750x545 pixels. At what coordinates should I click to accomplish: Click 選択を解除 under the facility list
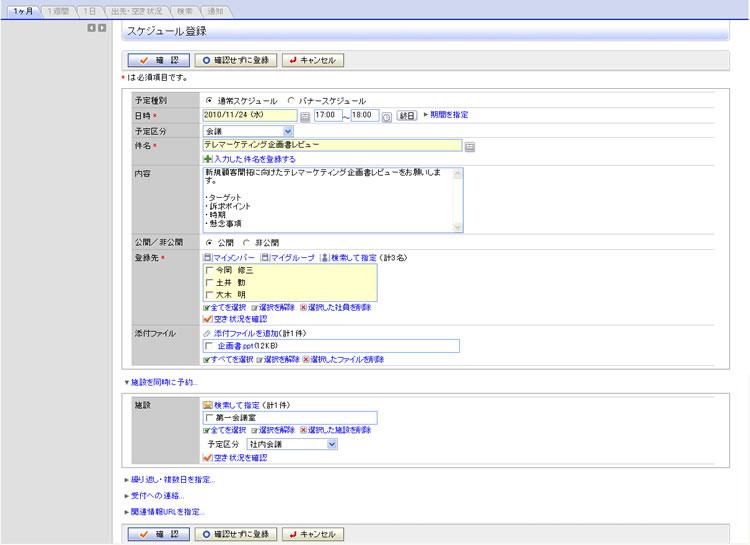[x=276, y=430]
